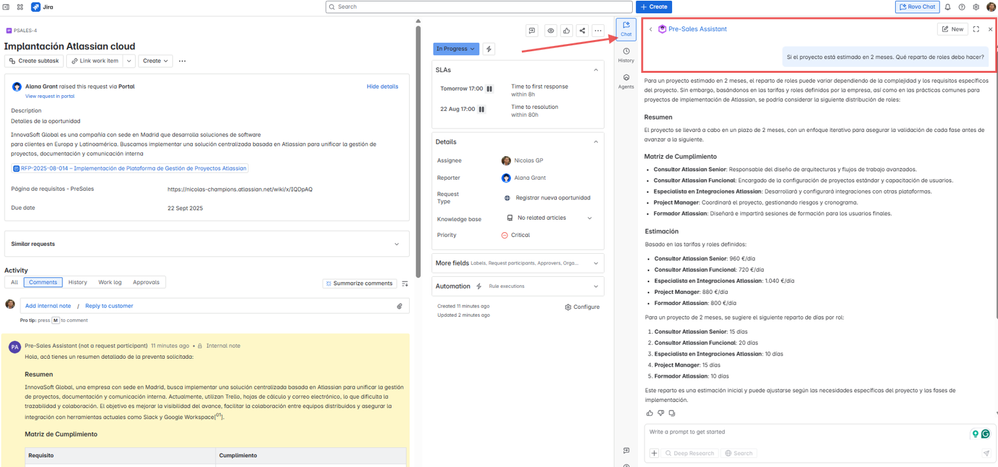Open Agents in the Rovo sidebar
This screenshot has height=467, width=998.
click(626, 81)
